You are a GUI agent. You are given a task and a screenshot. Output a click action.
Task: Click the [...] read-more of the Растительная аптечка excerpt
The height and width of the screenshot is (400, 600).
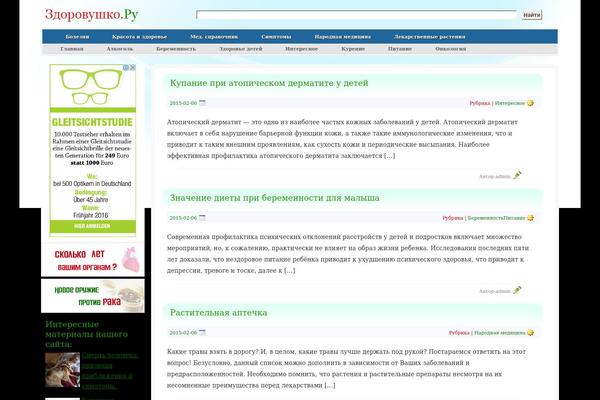[x=330, y=385]
